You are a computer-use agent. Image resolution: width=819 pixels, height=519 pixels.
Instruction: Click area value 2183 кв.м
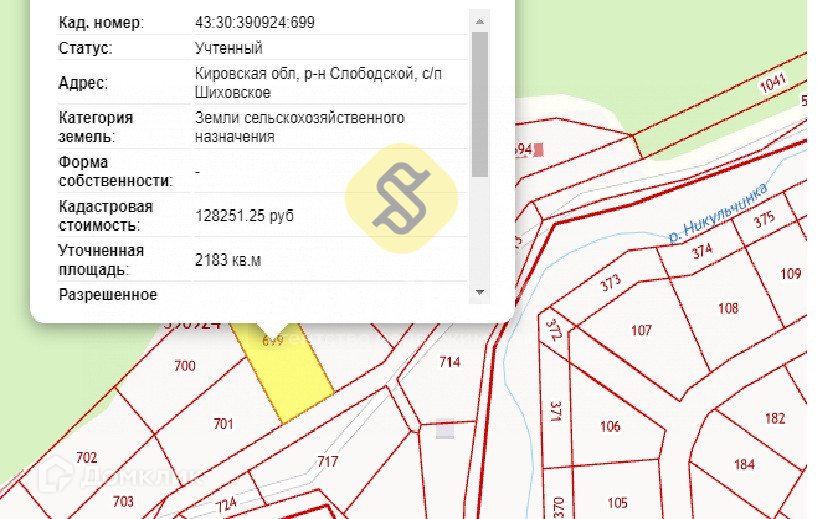pyautogui.click(x=228, y=260)
